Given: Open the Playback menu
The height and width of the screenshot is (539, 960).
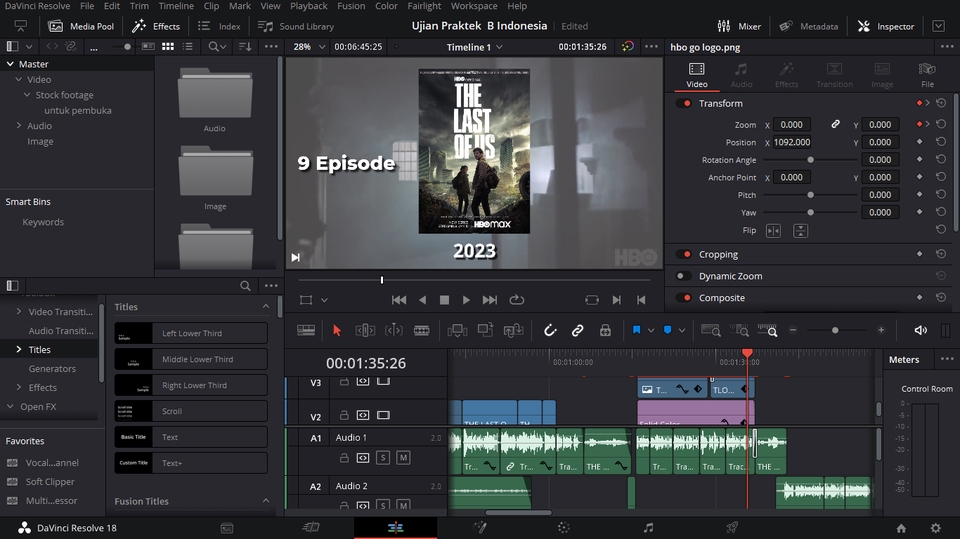Looking at the screenshot, I should 309,6.
